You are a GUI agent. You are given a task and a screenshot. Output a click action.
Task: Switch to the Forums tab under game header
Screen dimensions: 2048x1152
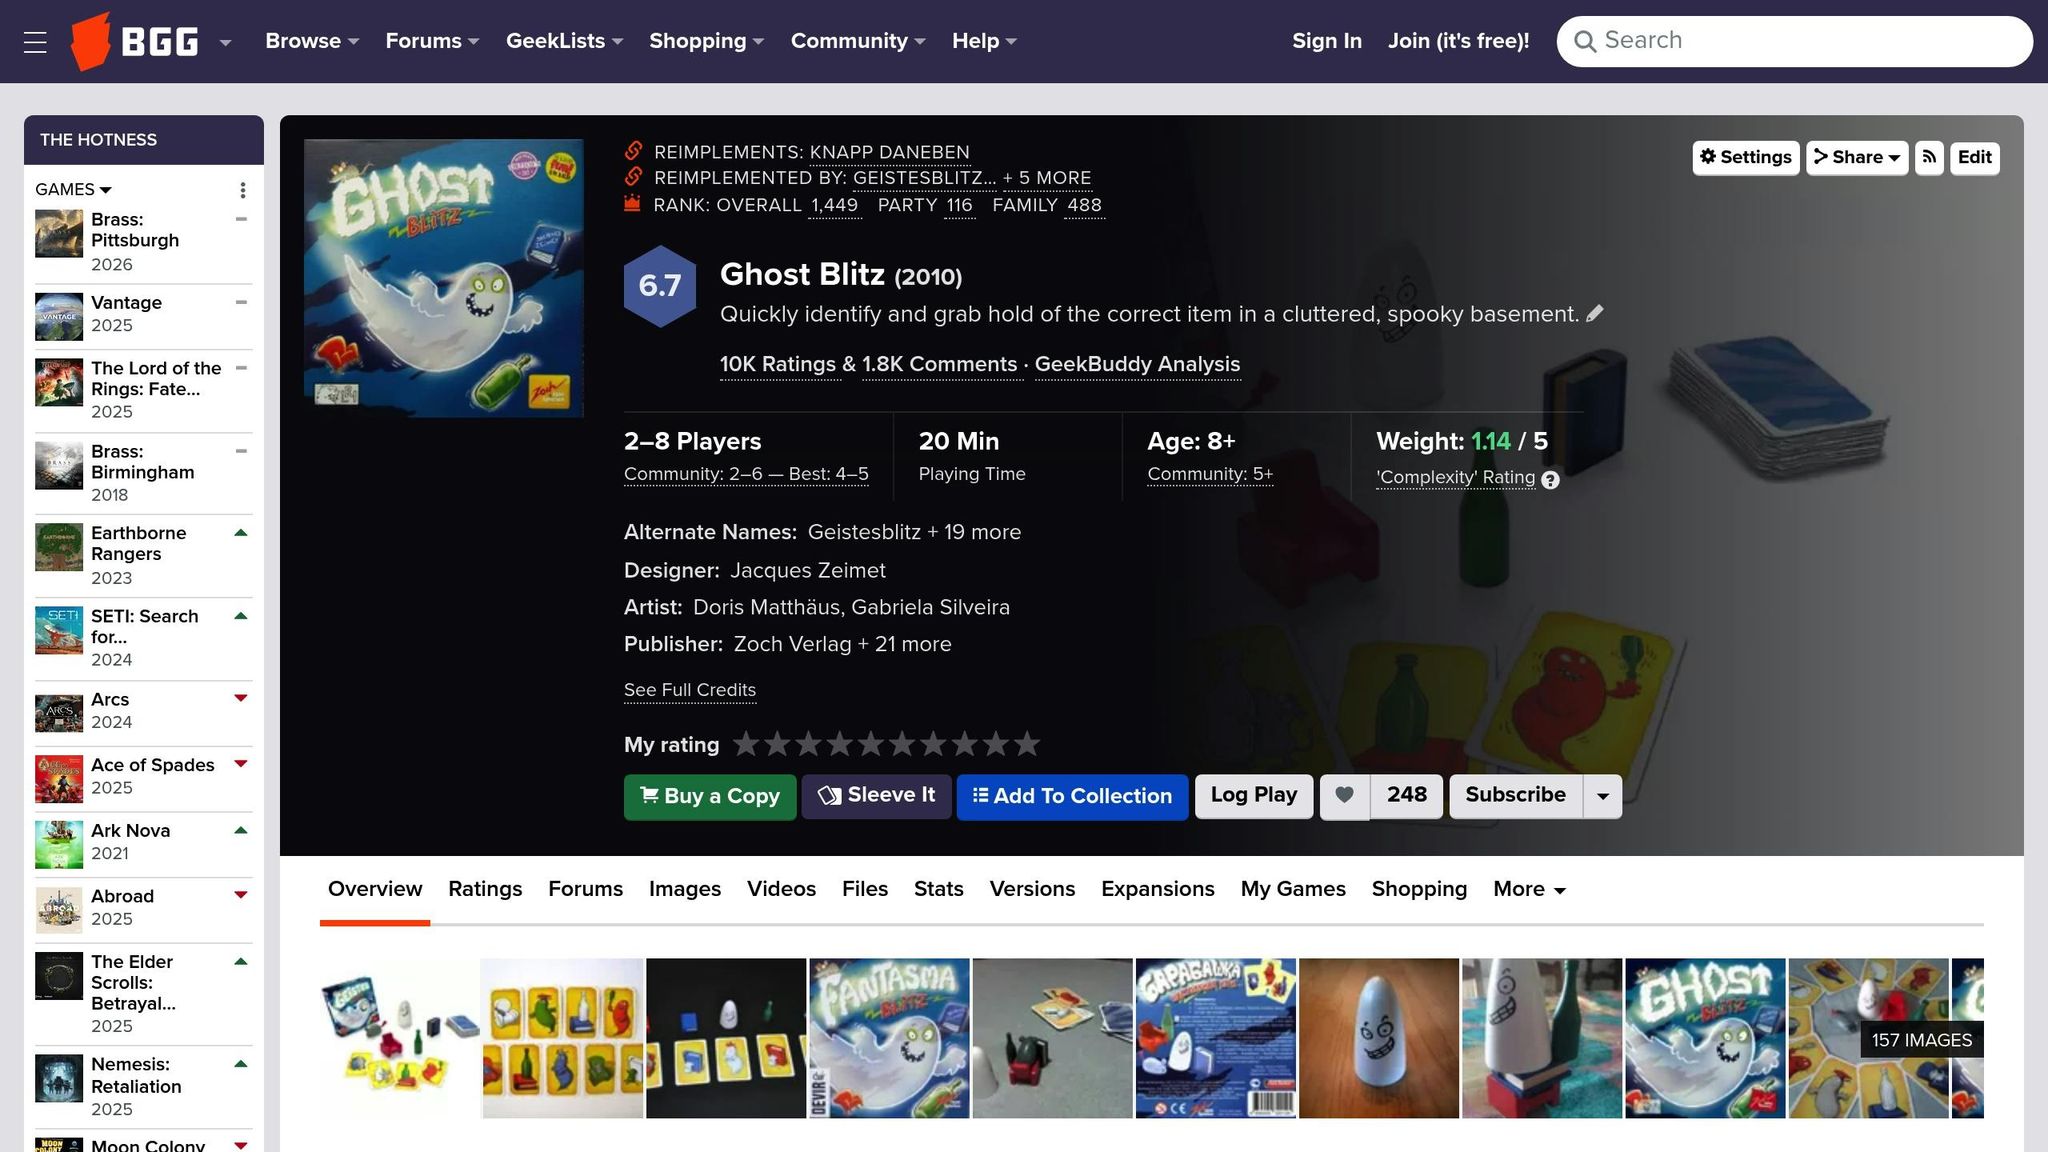click(x=585, y=889)
